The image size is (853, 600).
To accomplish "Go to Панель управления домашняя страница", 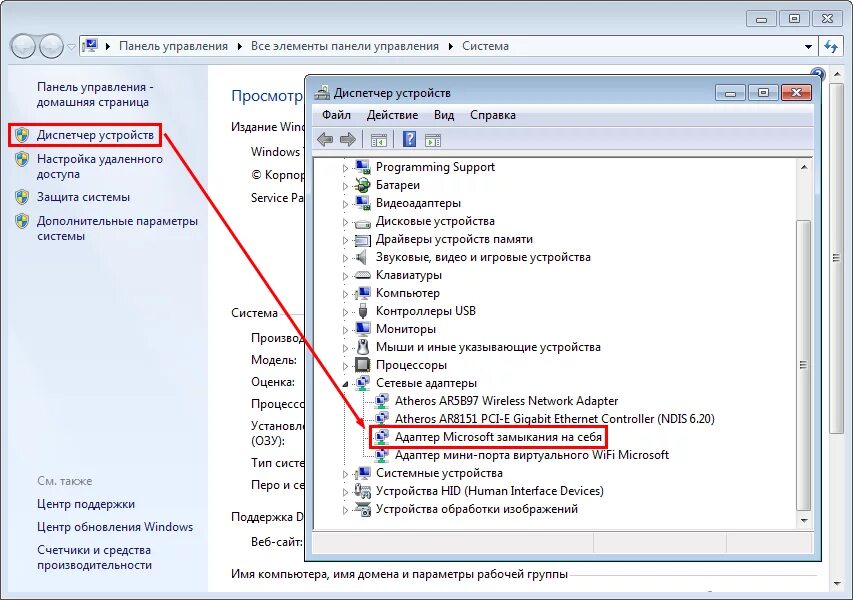I will coord(95,95).
